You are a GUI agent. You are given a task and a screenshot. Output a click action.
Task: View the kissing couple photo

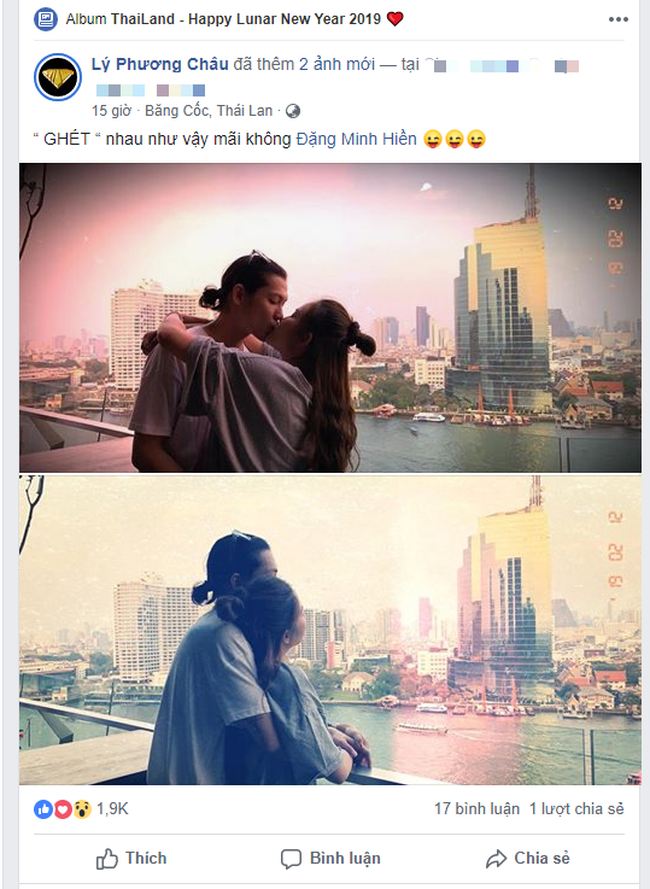click(330, 318)
